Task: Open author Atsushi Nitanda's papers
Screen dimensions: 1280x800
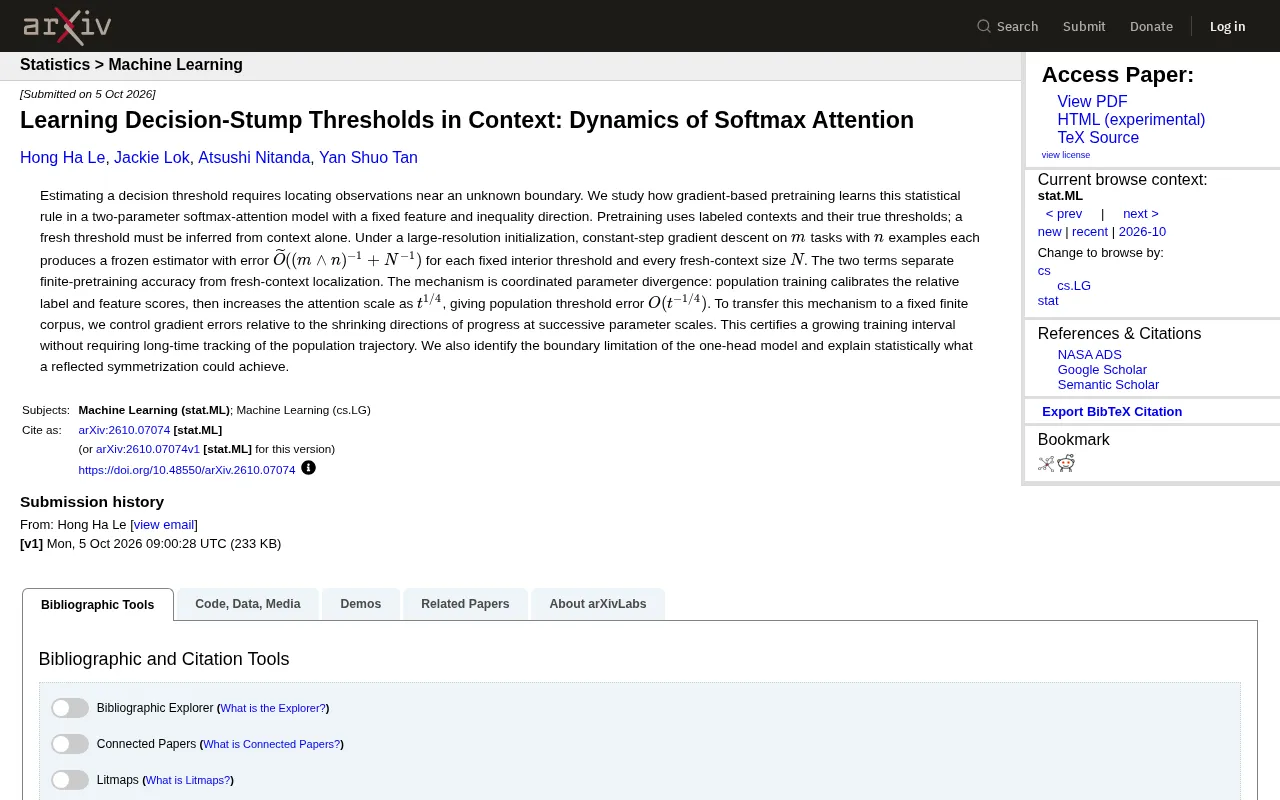Action: tap(254, 158)
